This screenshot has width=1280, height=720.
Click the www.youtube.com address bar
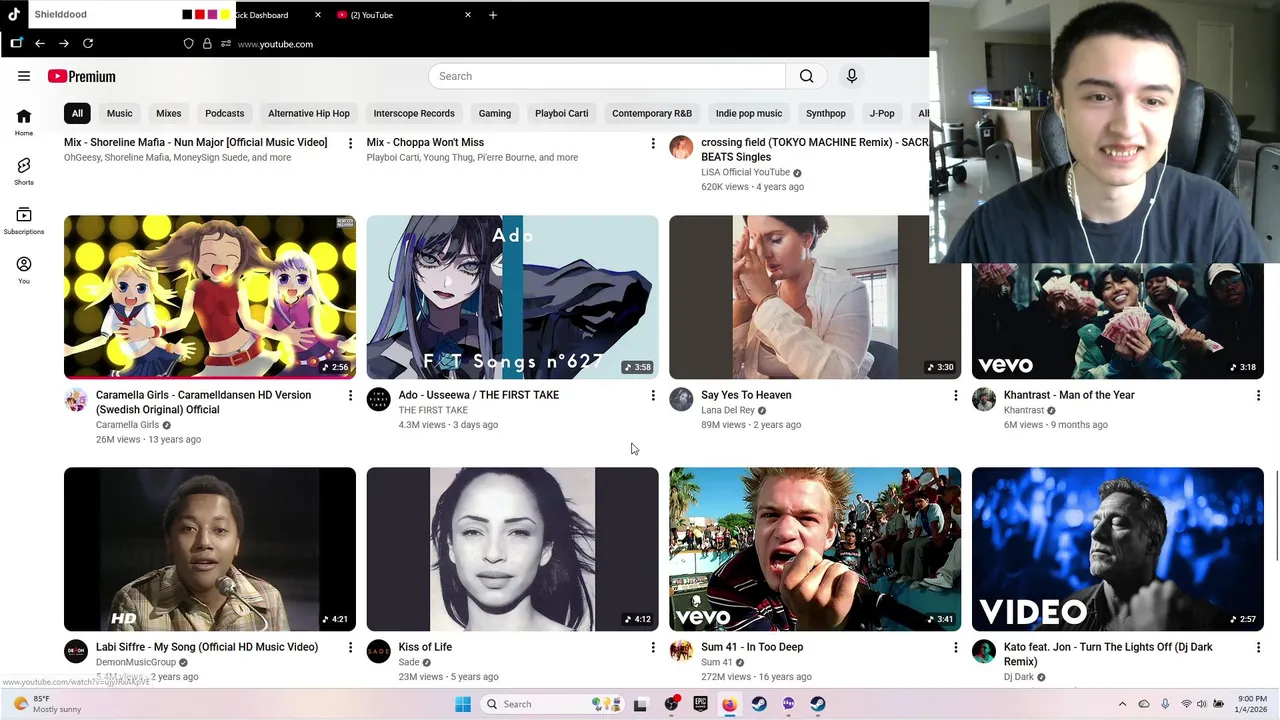click(275, 44)
